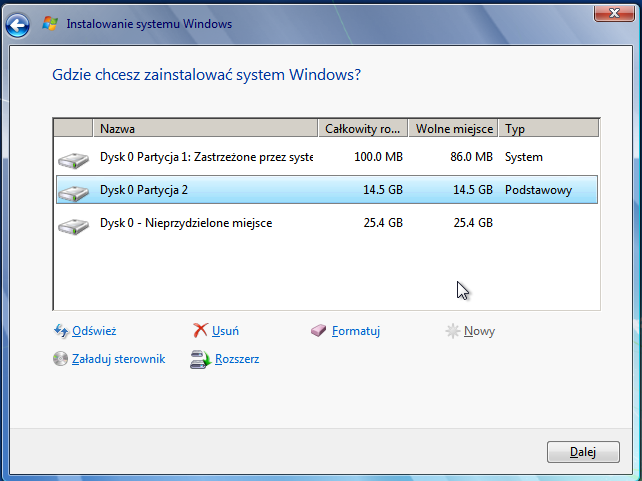642x481 pixels.
Task: Click the Podstawowy type cell
Action: pyautogui.click(x=538, y=190)
